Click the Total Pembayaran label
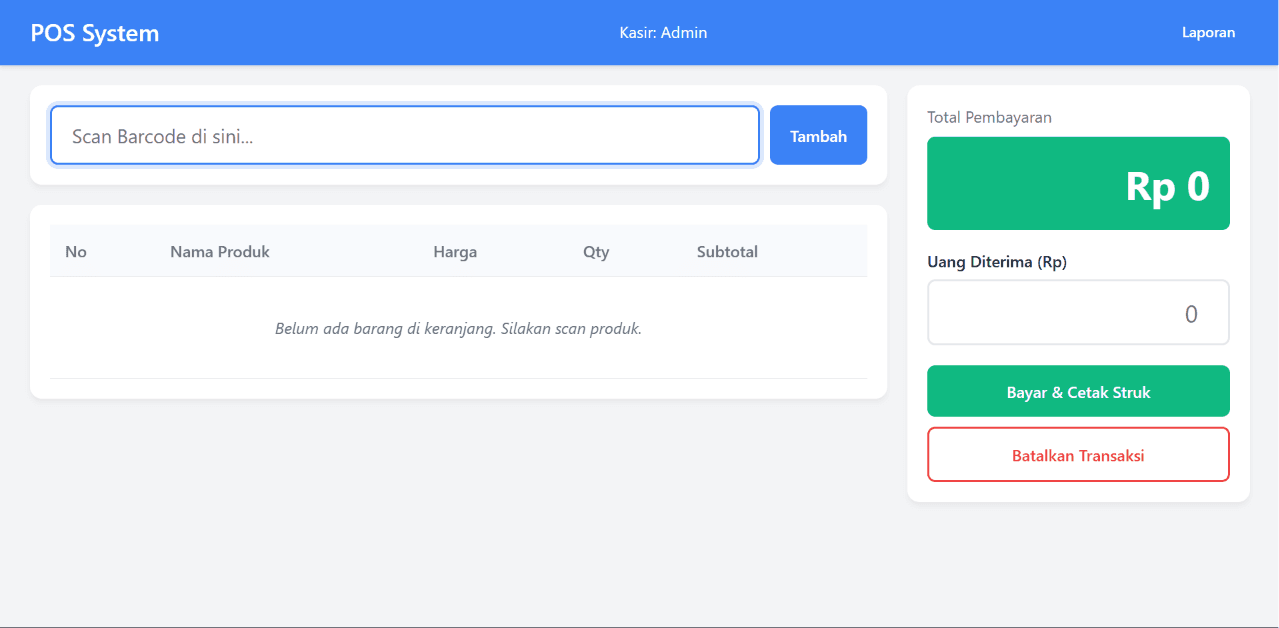This screenshot has height=628, width=1279. pyautogui.click(x=989, y=117)
